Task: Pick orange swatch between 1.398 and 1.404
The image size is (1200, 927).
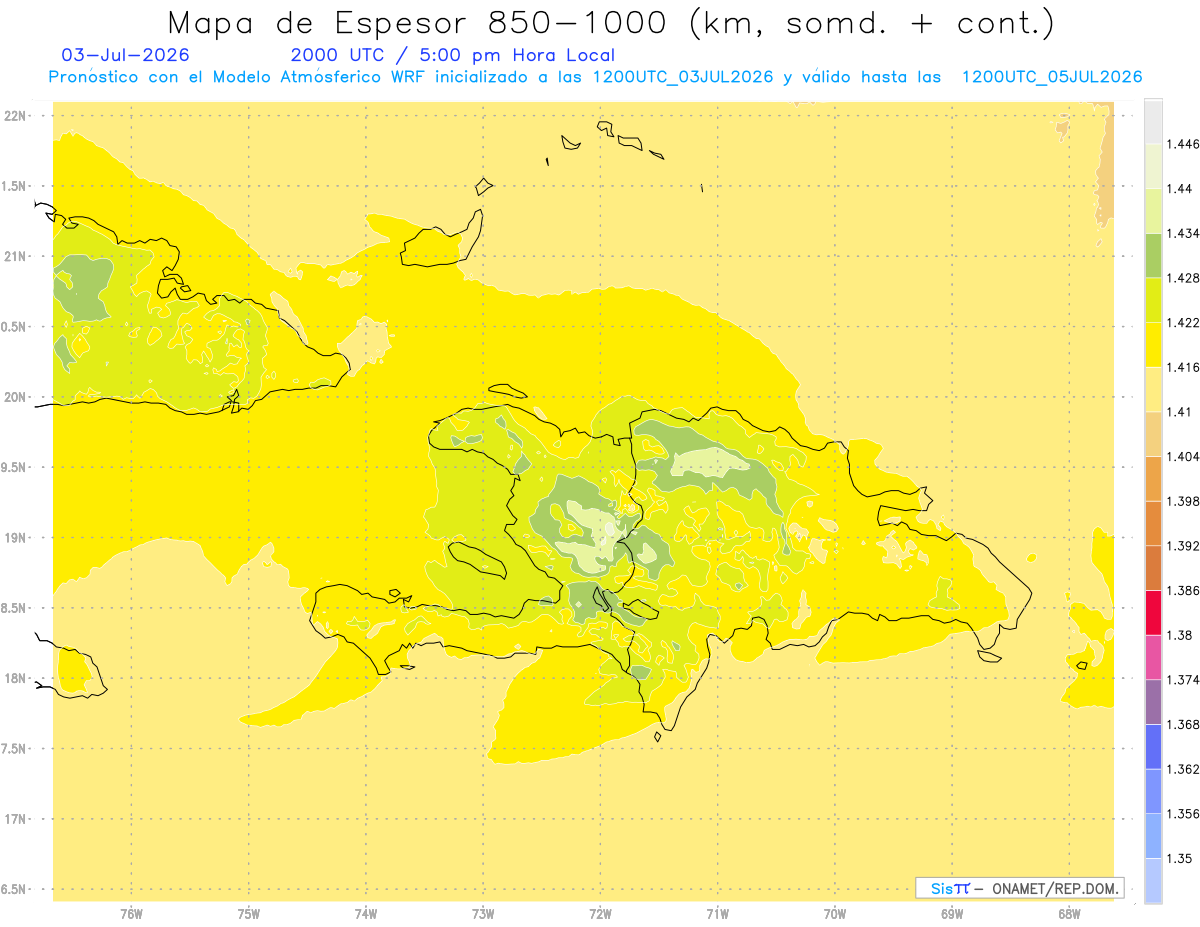Action: pos(1153,479)
